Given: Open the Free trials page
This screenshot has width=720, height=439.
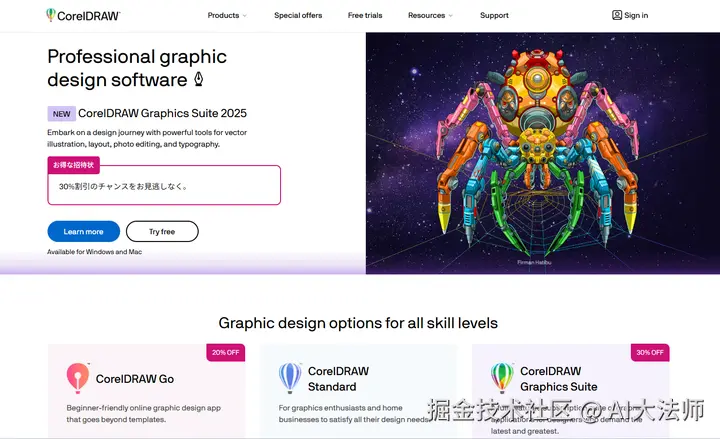Looking at the screenshot, I should [365, 15].
